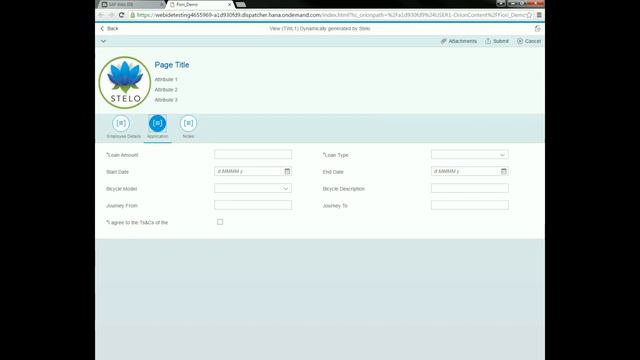Click the Stelo lotus logo
The height and width of the screenshot is (360, 640).
click(x=125, y=82)
